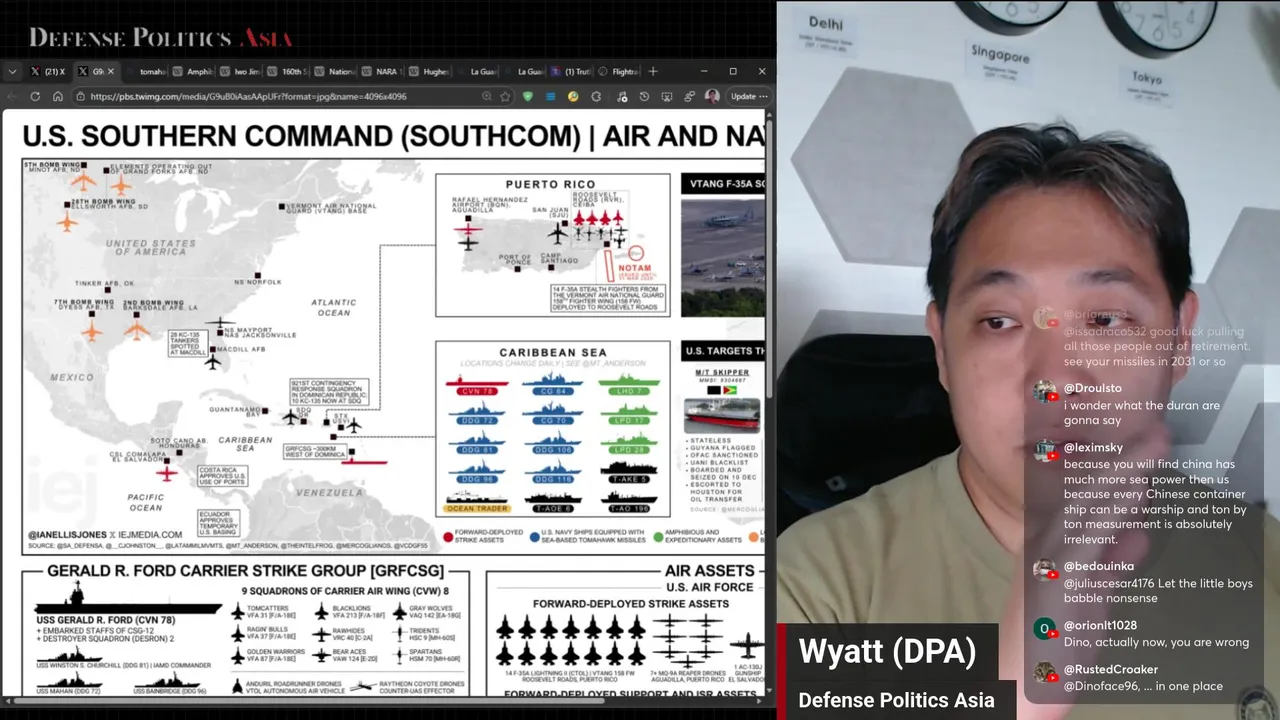
Task: Close the active G9 X tab
Action: click(111, 72)
